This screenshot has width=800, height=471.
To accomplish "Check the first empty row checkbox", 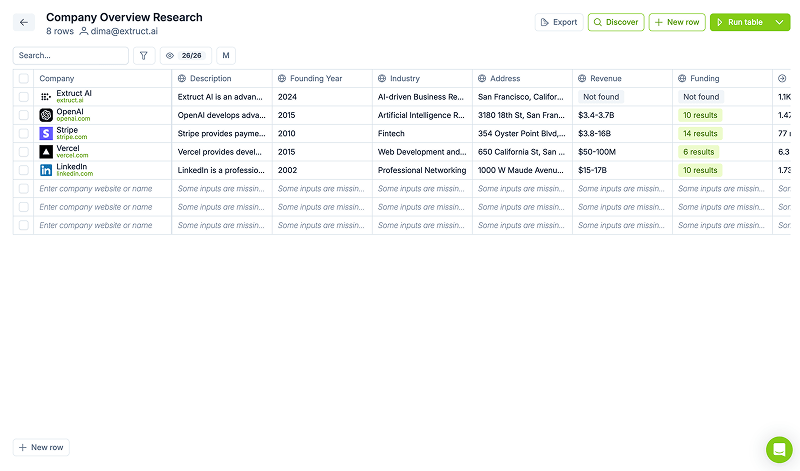I will 23,189.
